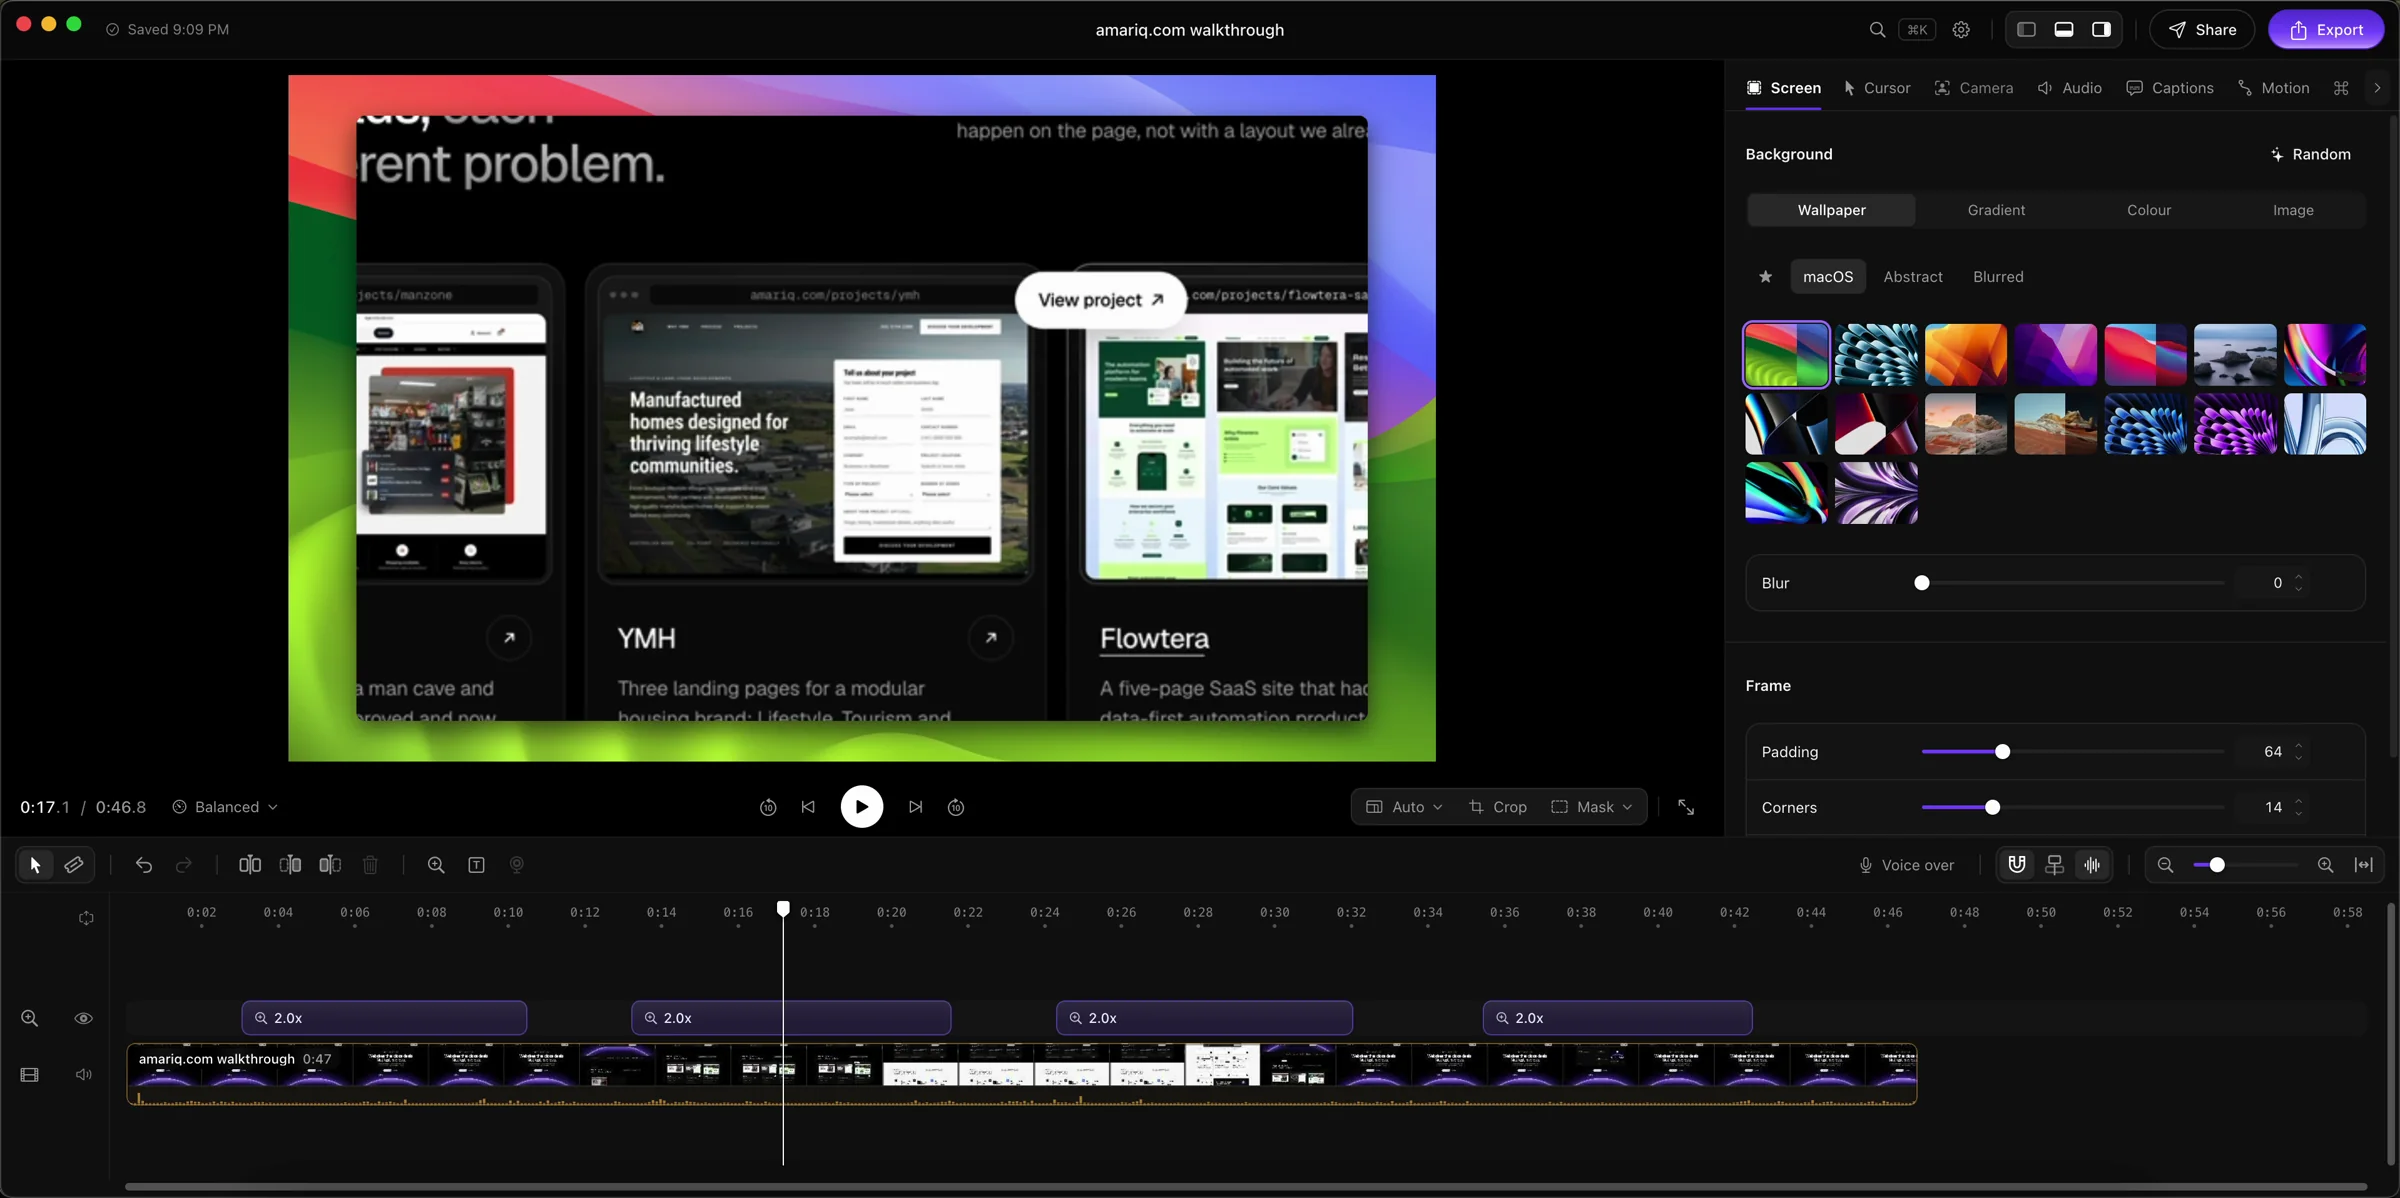Click the Export button
This screenshot has width=2400, height=1198.
pos(2326,30)
